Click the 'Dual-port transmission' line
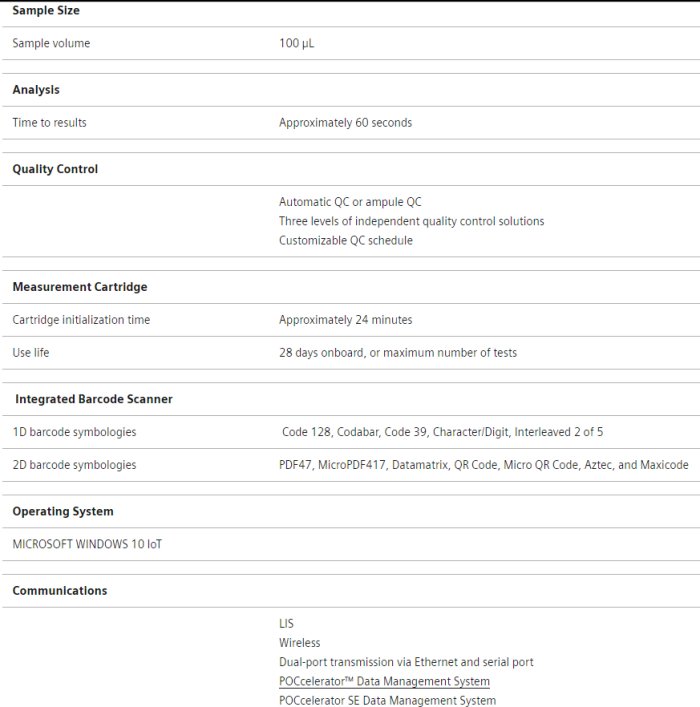This screenshot has height=707, width=700. 406,662
